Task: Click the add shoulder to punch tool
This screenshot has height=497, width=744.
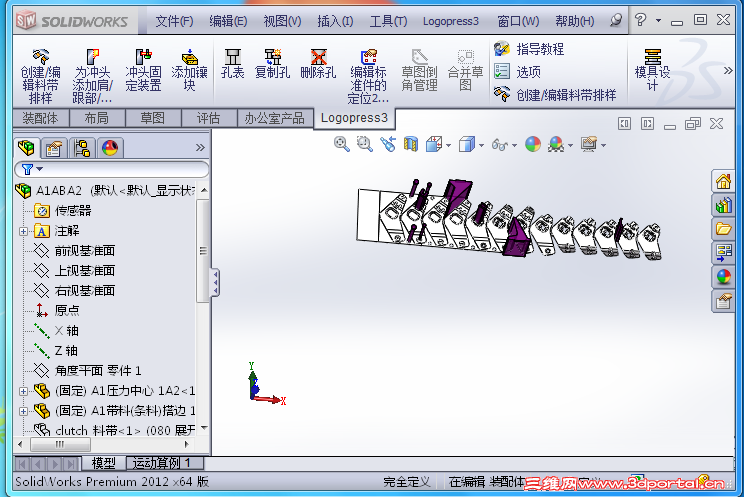Action: pos(93,76)
